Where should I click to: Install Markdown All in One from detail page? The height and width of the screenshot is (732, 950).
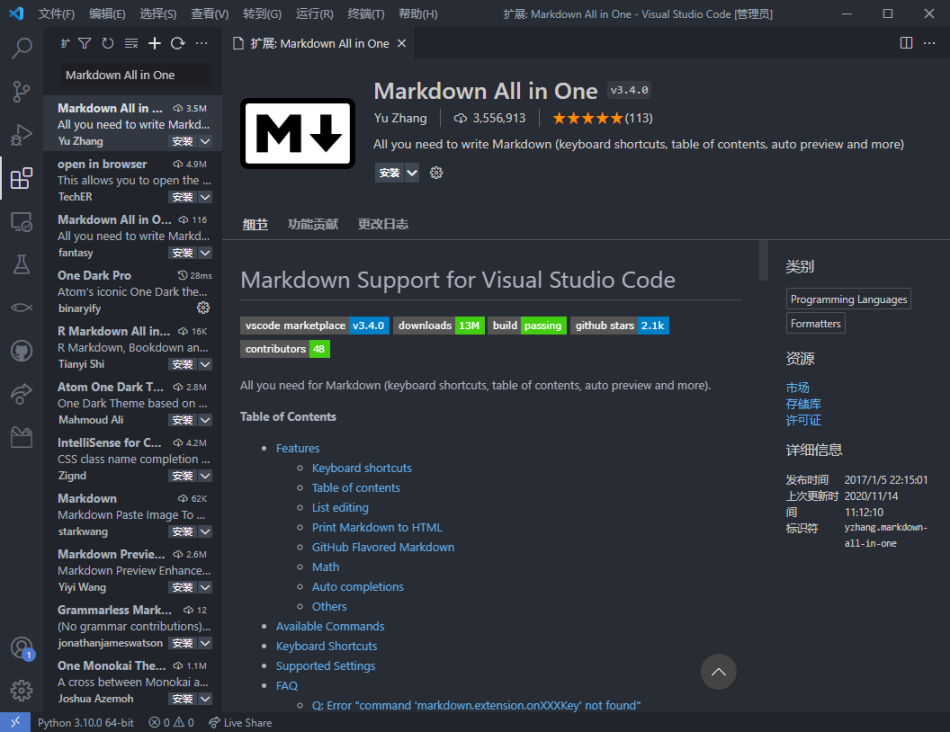[390, 173]
